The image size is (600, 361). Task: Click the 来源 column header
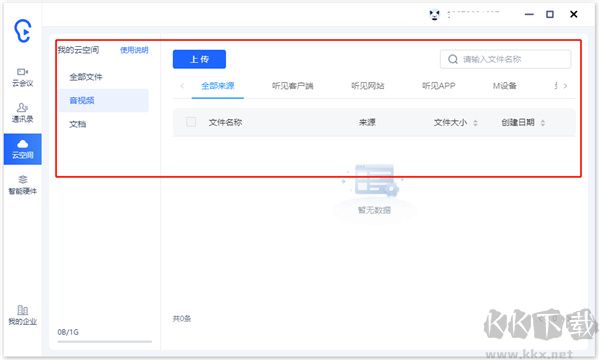pos(367,123)
